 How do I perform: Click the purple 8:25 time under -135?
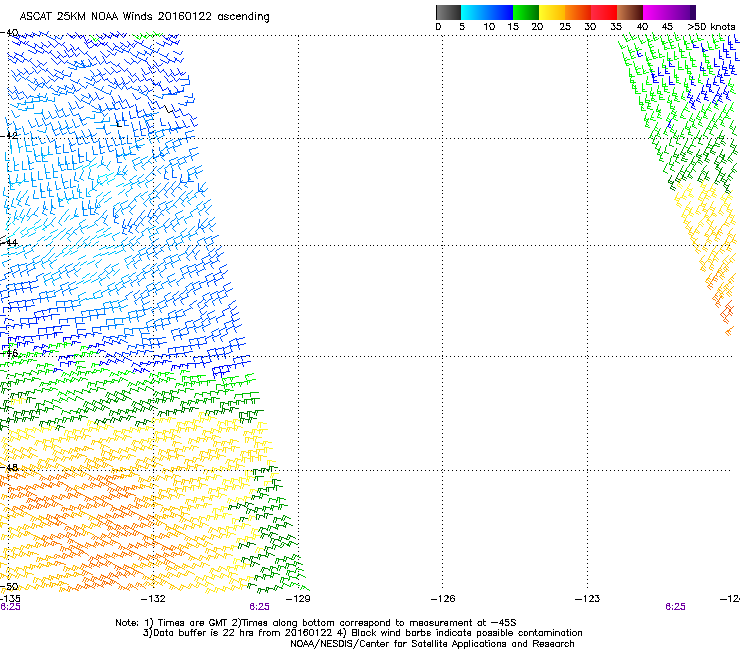click(10, 607)
